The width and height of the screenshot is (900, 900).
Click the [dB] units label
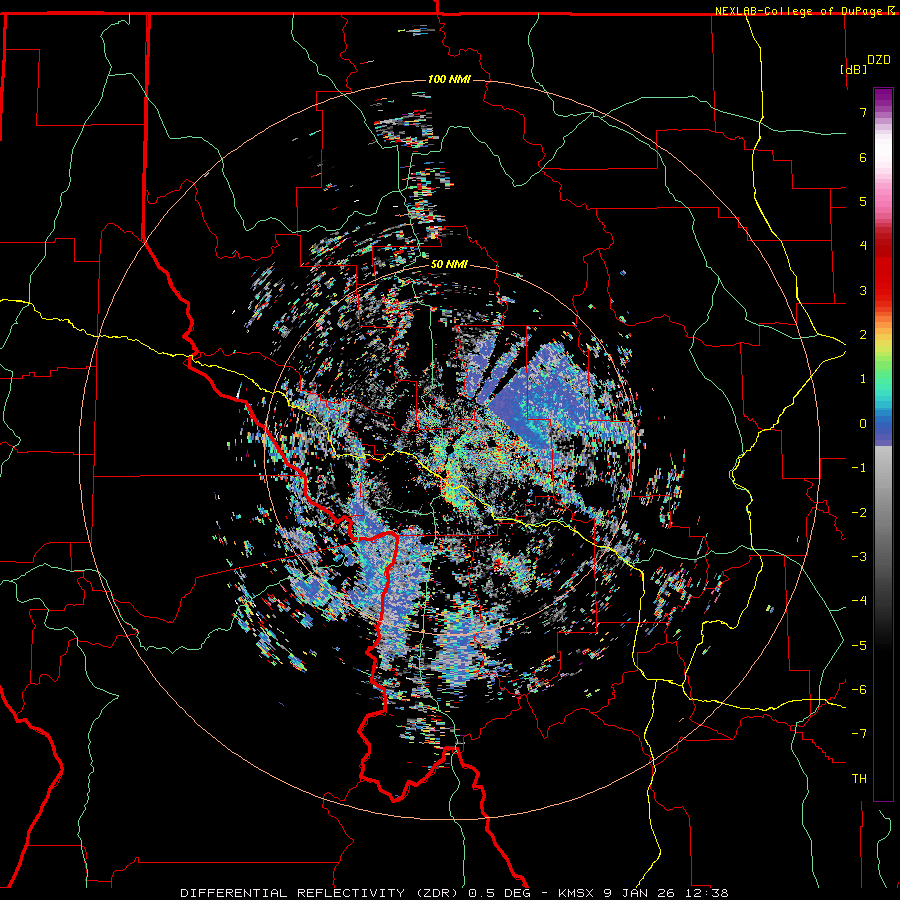pyautogui.click(x=853, y=69)
